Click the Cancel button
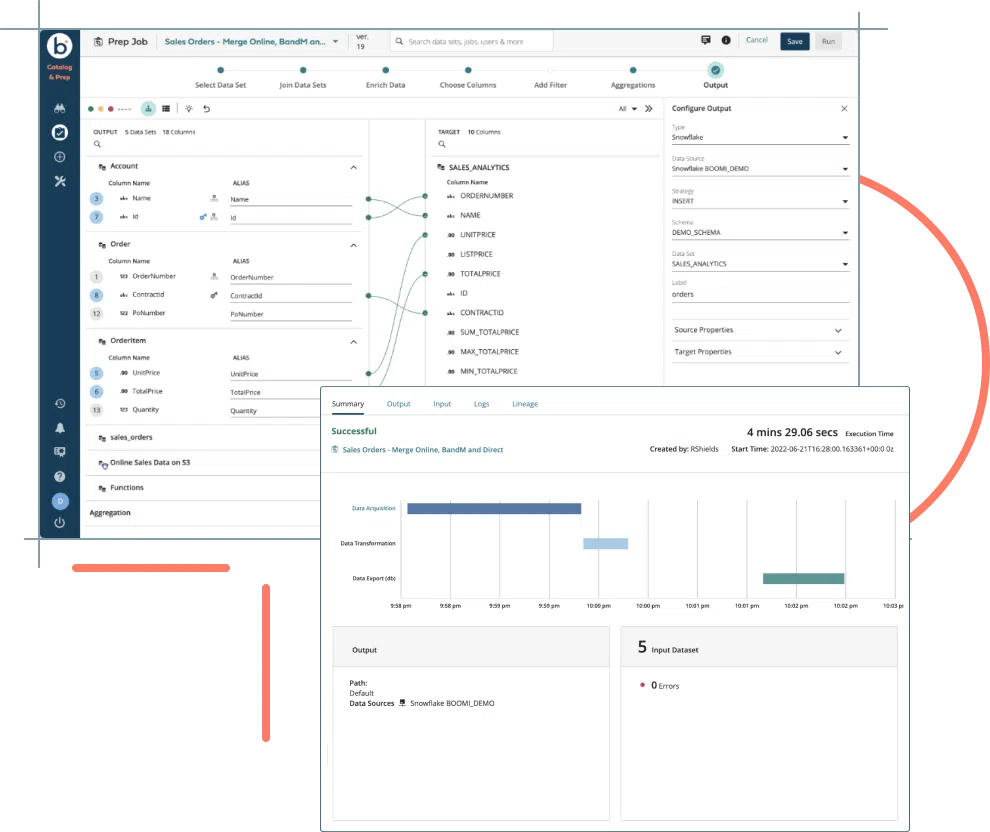The height and width of the screenshot is (832, 990). click(x=757, y=40)
